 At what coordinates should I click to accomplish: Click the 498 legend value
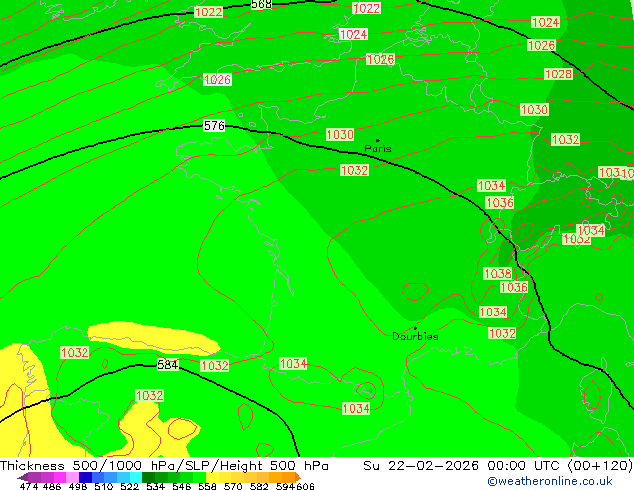pos(78,486)
